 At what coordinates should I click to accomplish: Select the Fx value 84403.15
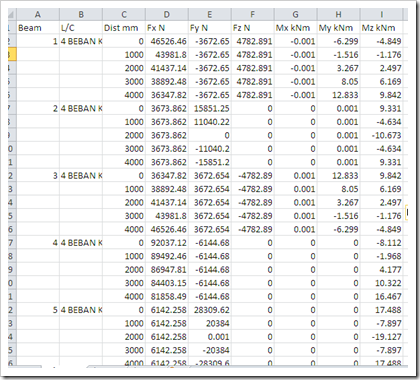point(167,283)
